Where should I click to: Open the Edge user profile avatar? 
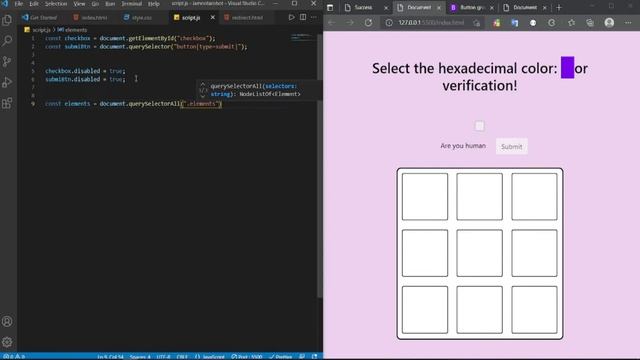(x=609, y=23)
